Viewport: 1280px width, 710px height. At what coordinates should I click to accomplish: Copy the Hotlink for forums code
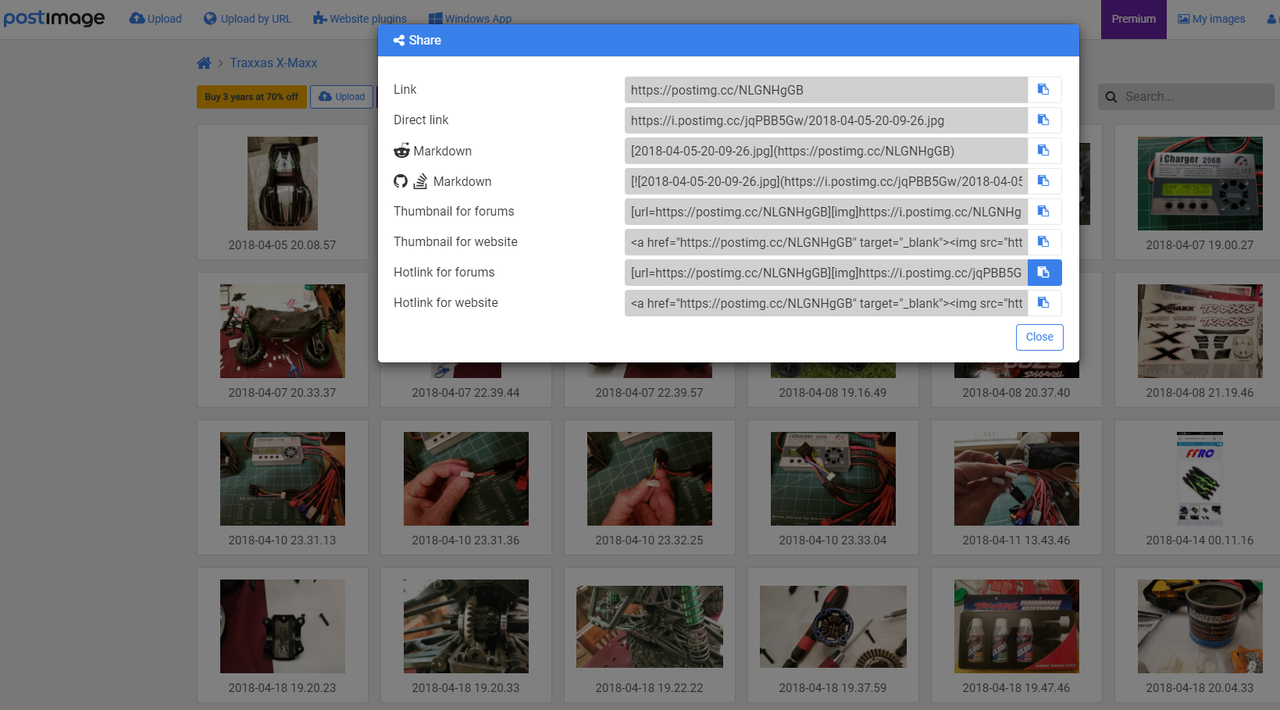coord(1044,272)
